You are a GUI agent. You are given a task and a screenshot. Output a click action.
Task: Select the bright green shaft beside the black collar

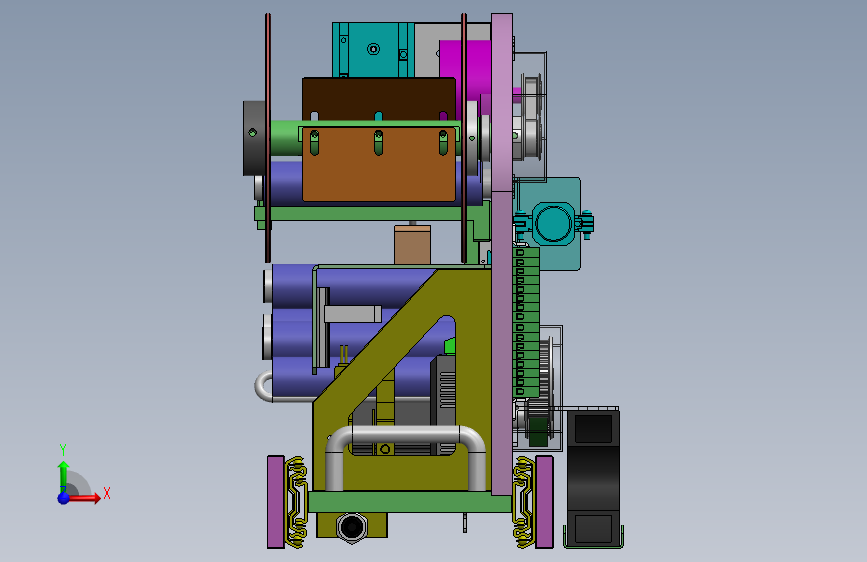coord(286,138)
